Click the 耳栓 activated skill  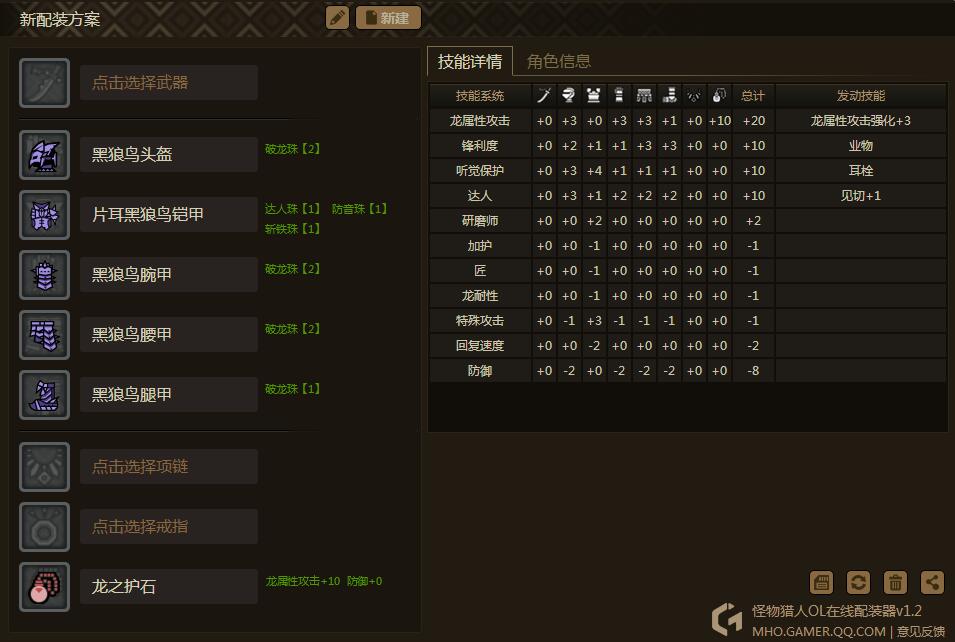click(861, 171)
